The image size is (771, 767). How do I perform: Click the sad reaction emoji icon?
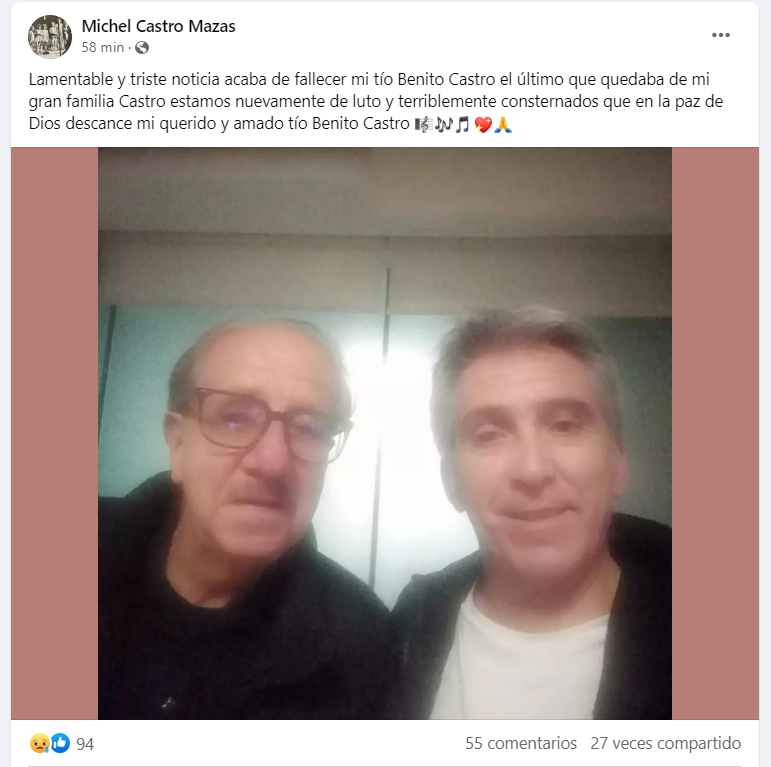click(x=39, y=743)
